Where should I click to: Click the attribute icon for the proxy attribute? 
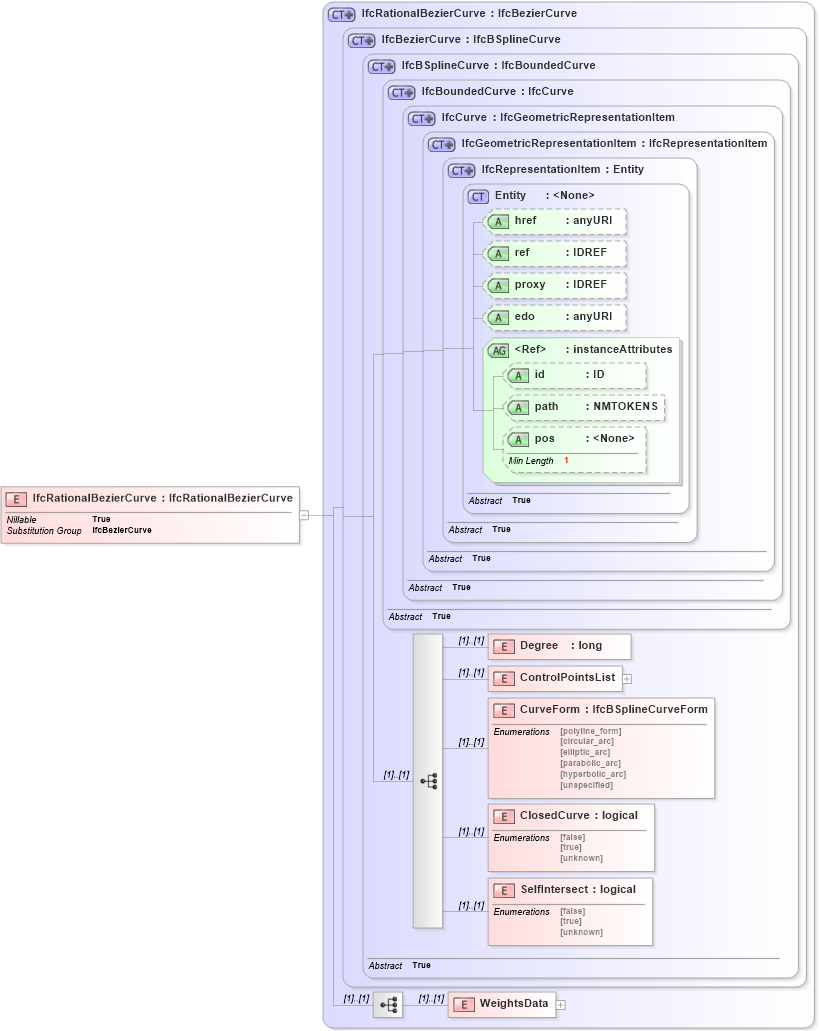coord(499,285)
